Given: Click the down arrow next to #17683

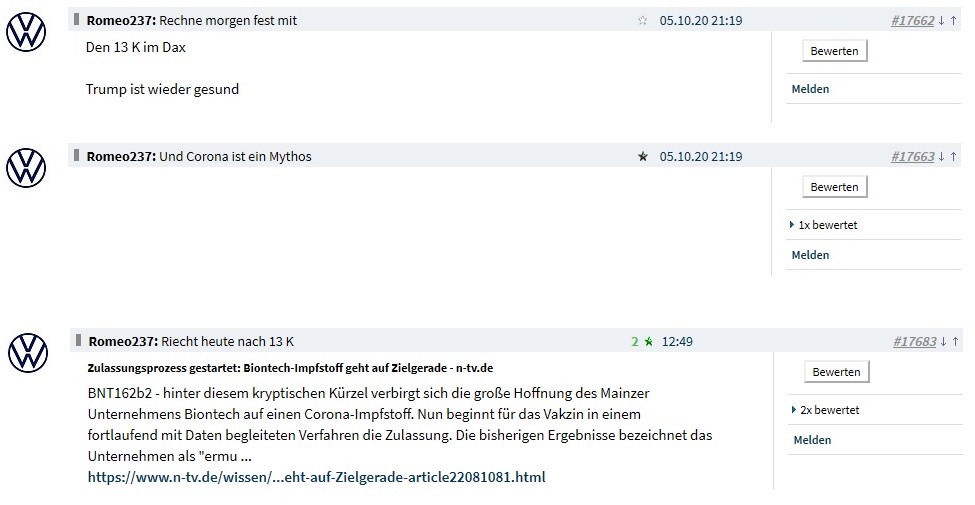Looking at the screenshot, I should 943,342.
